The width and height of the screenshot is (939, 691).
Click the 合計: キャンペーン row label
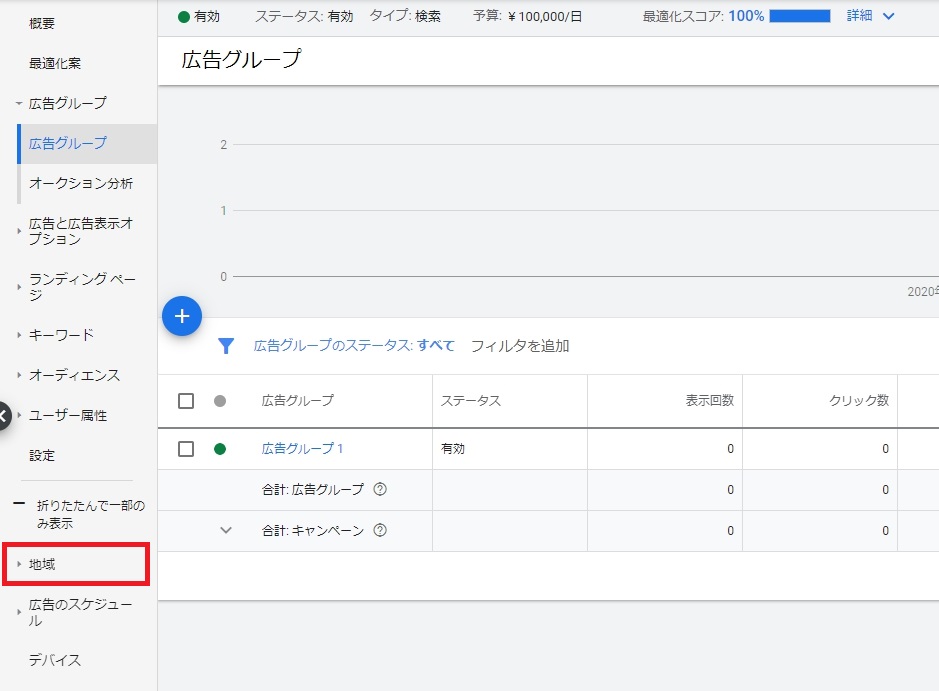point(313,530)
